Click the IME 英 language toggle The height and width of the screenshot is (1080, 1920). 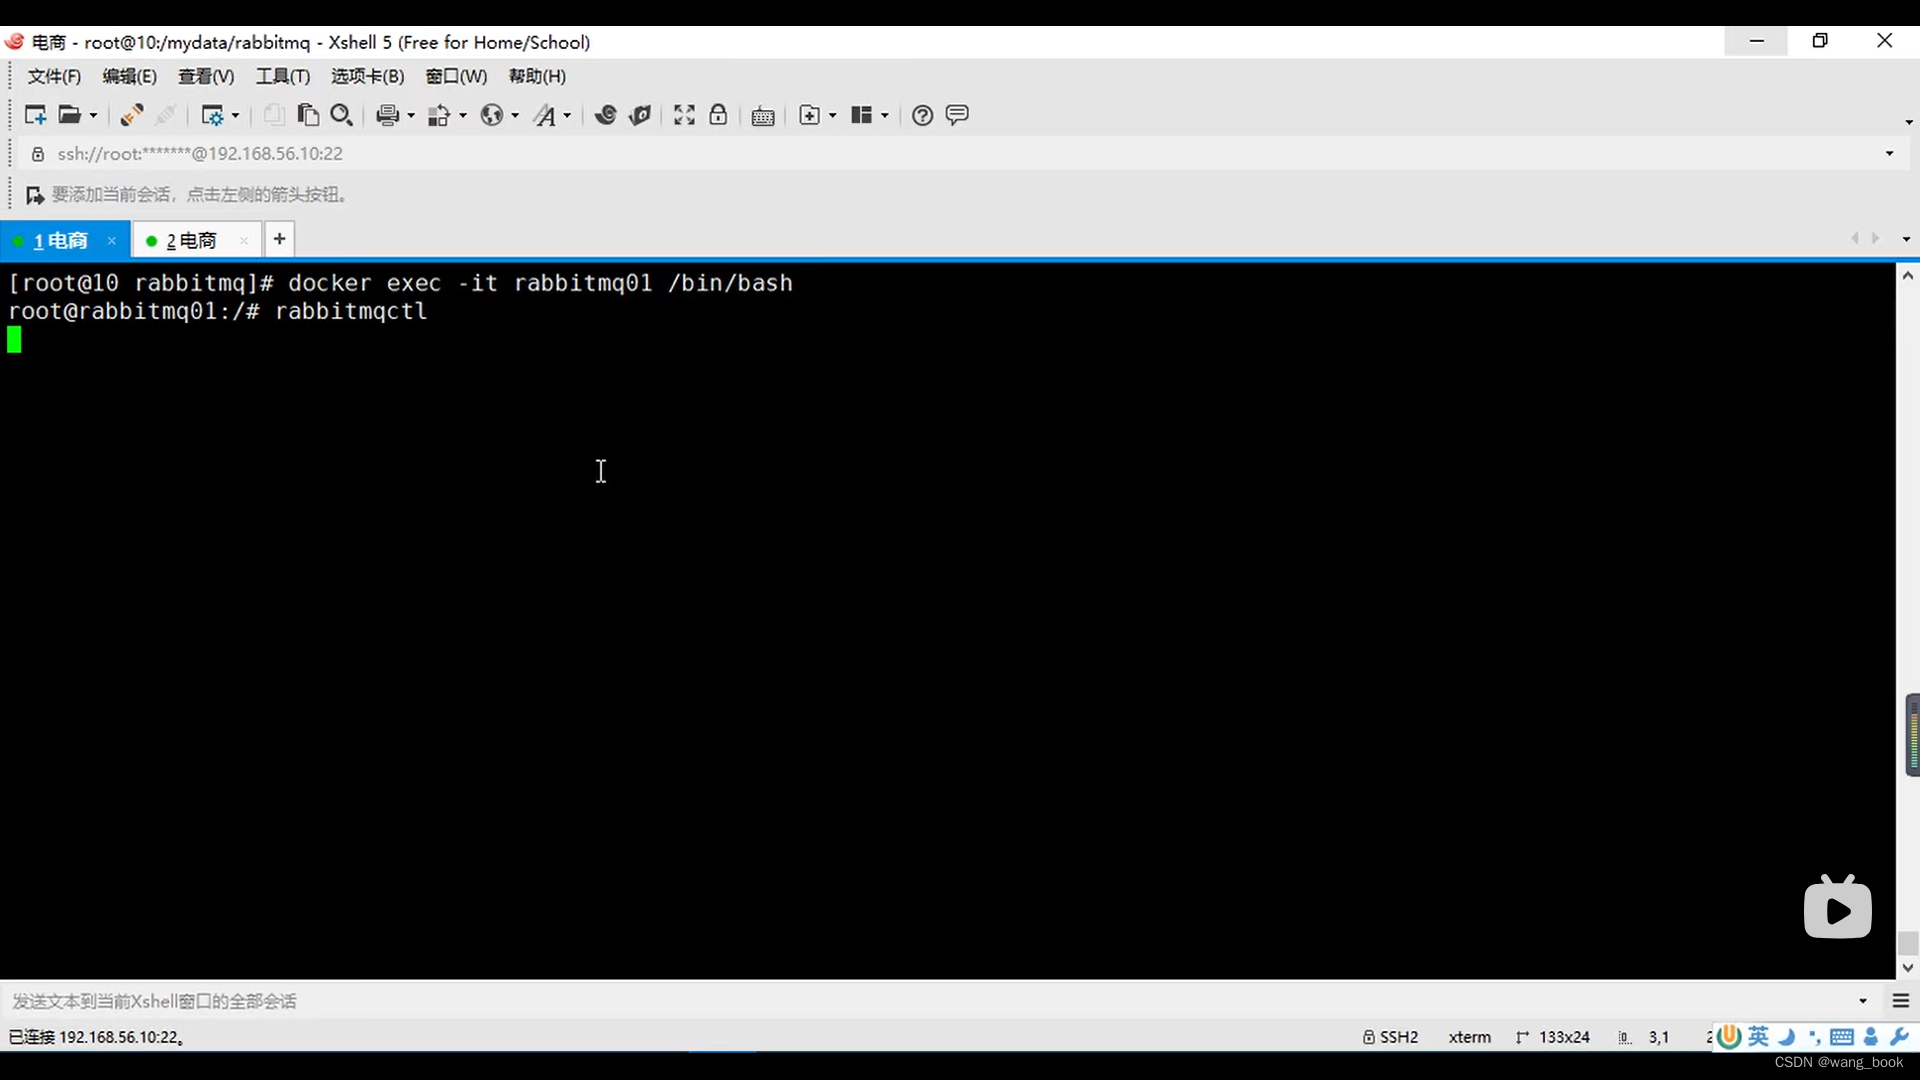coord(1759,1037)
